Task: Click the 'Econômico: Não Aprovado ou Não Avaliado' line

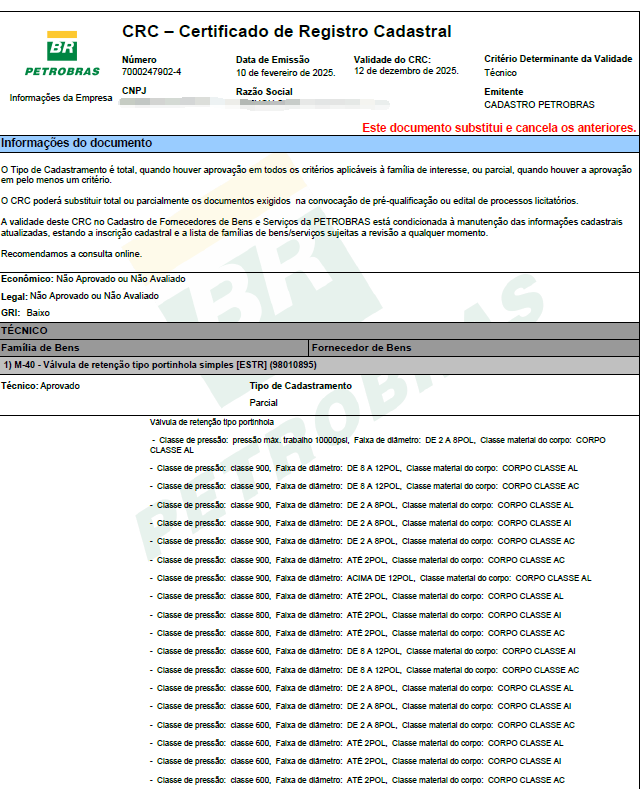Action: 93,279
